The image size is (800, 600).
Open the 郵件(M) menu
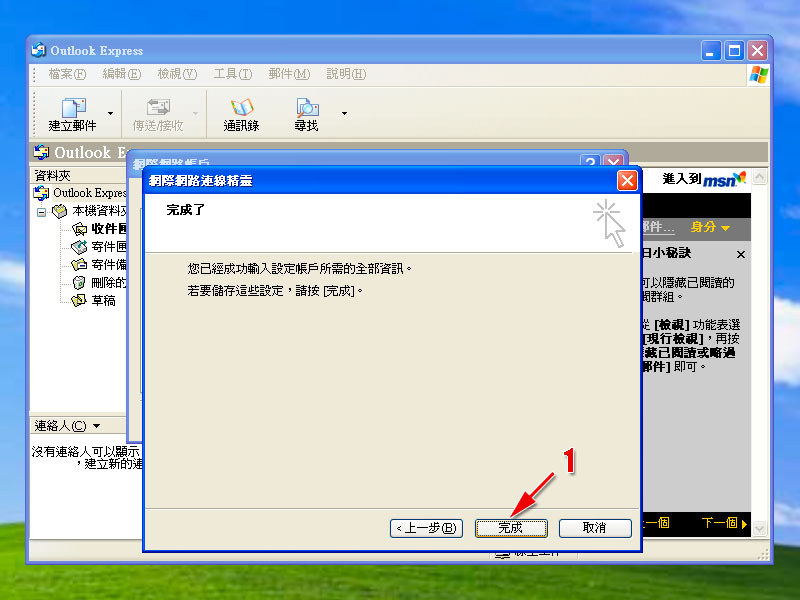(289, 74)
